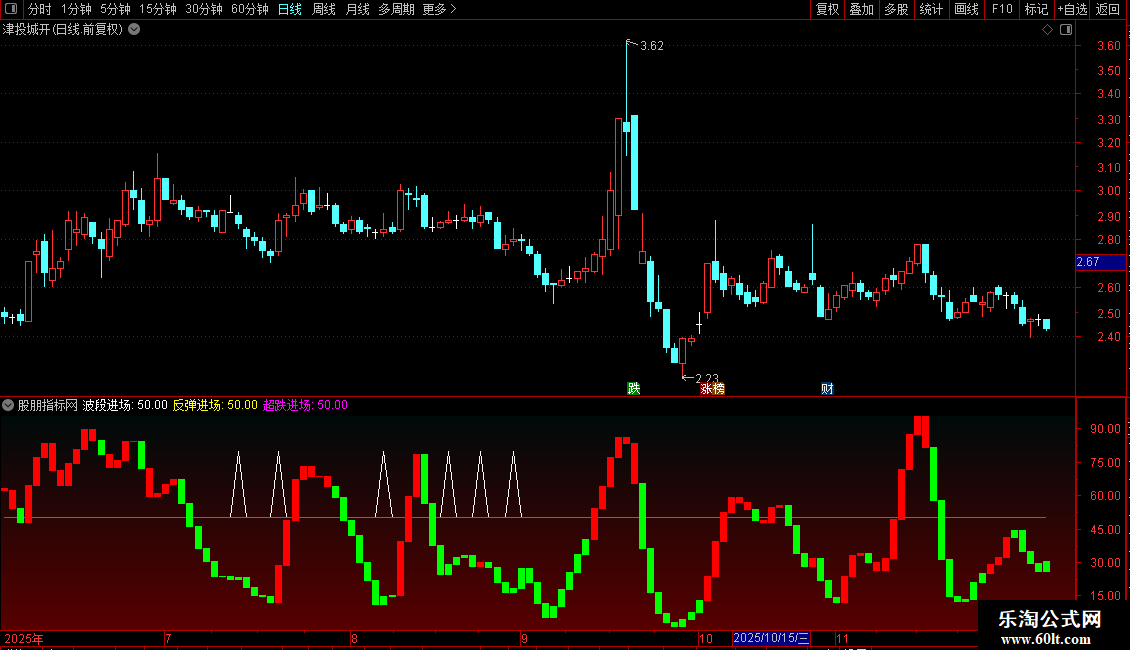
Task: Select the 15分钟 period
Action: click(x=157, y=9)
